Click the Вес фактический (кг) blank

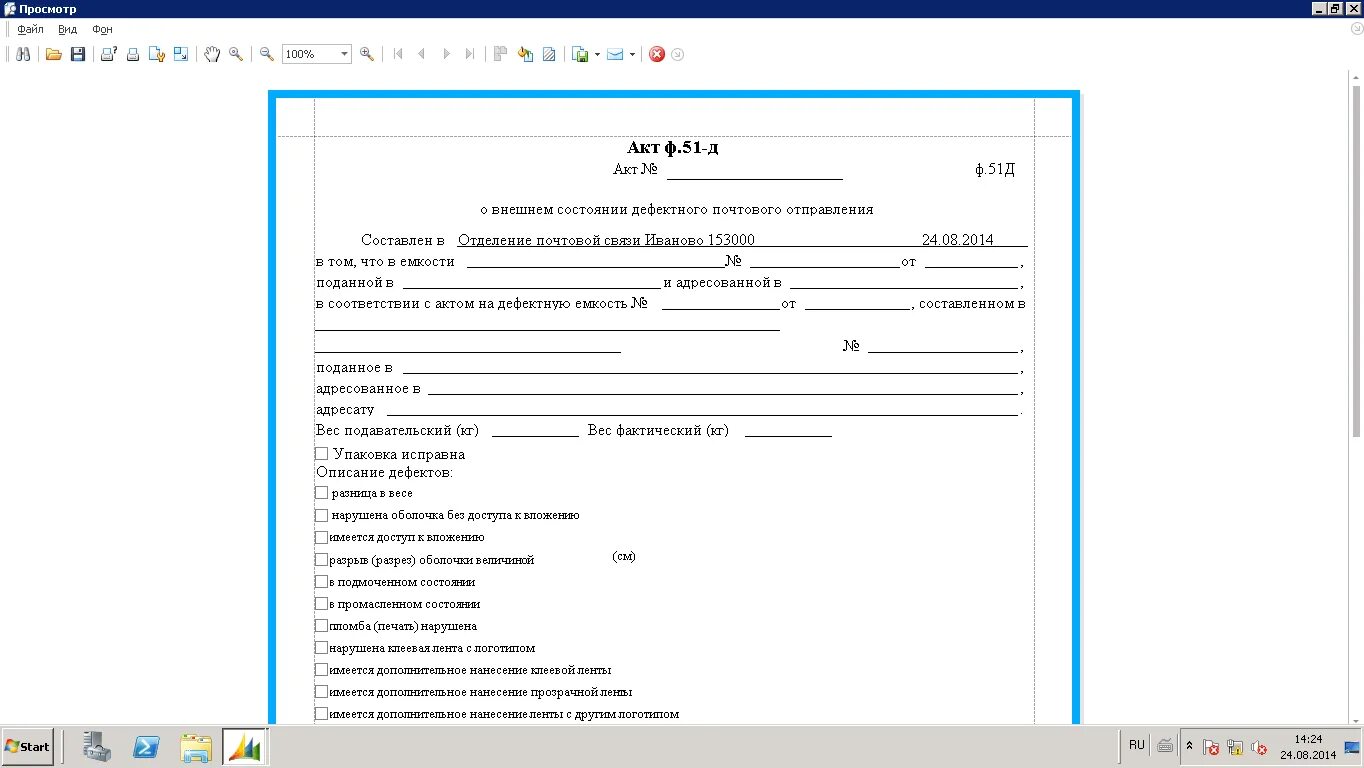point(788,430)
